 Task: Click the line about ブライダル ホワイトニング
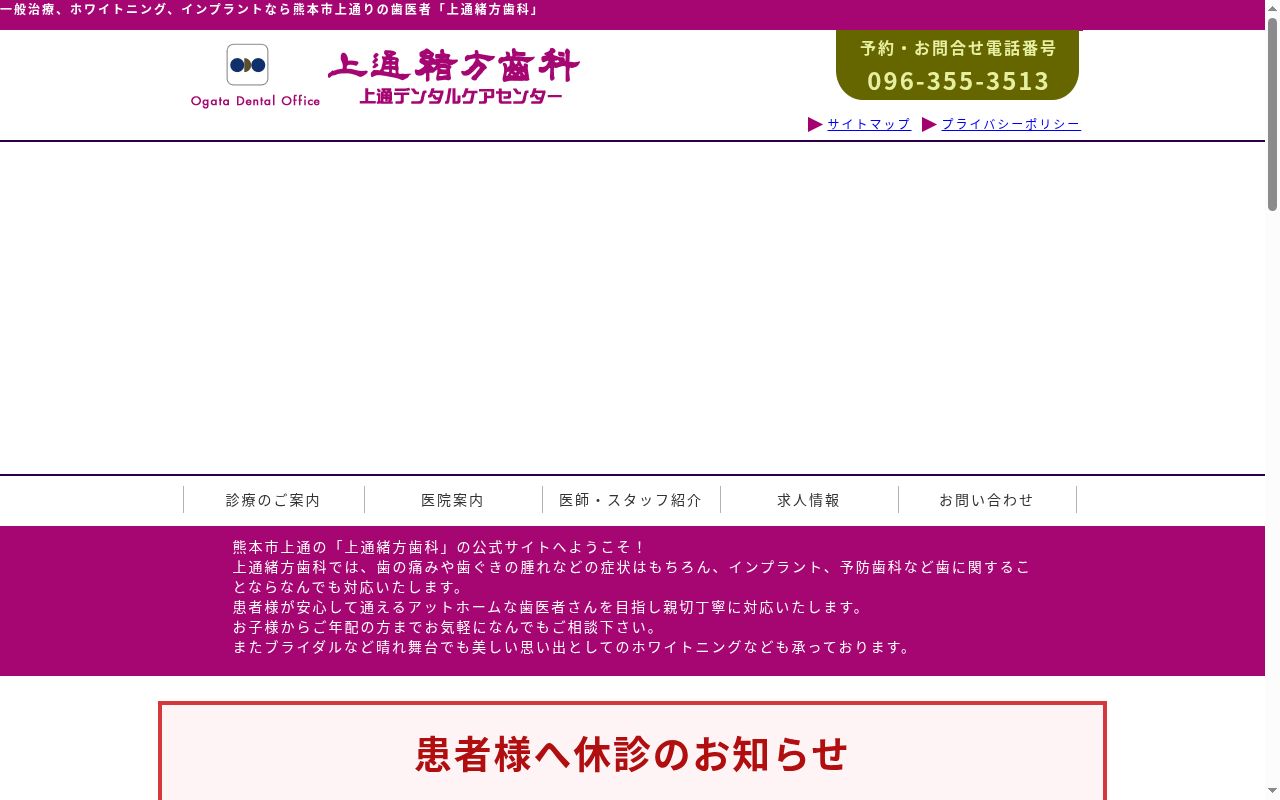573,647
